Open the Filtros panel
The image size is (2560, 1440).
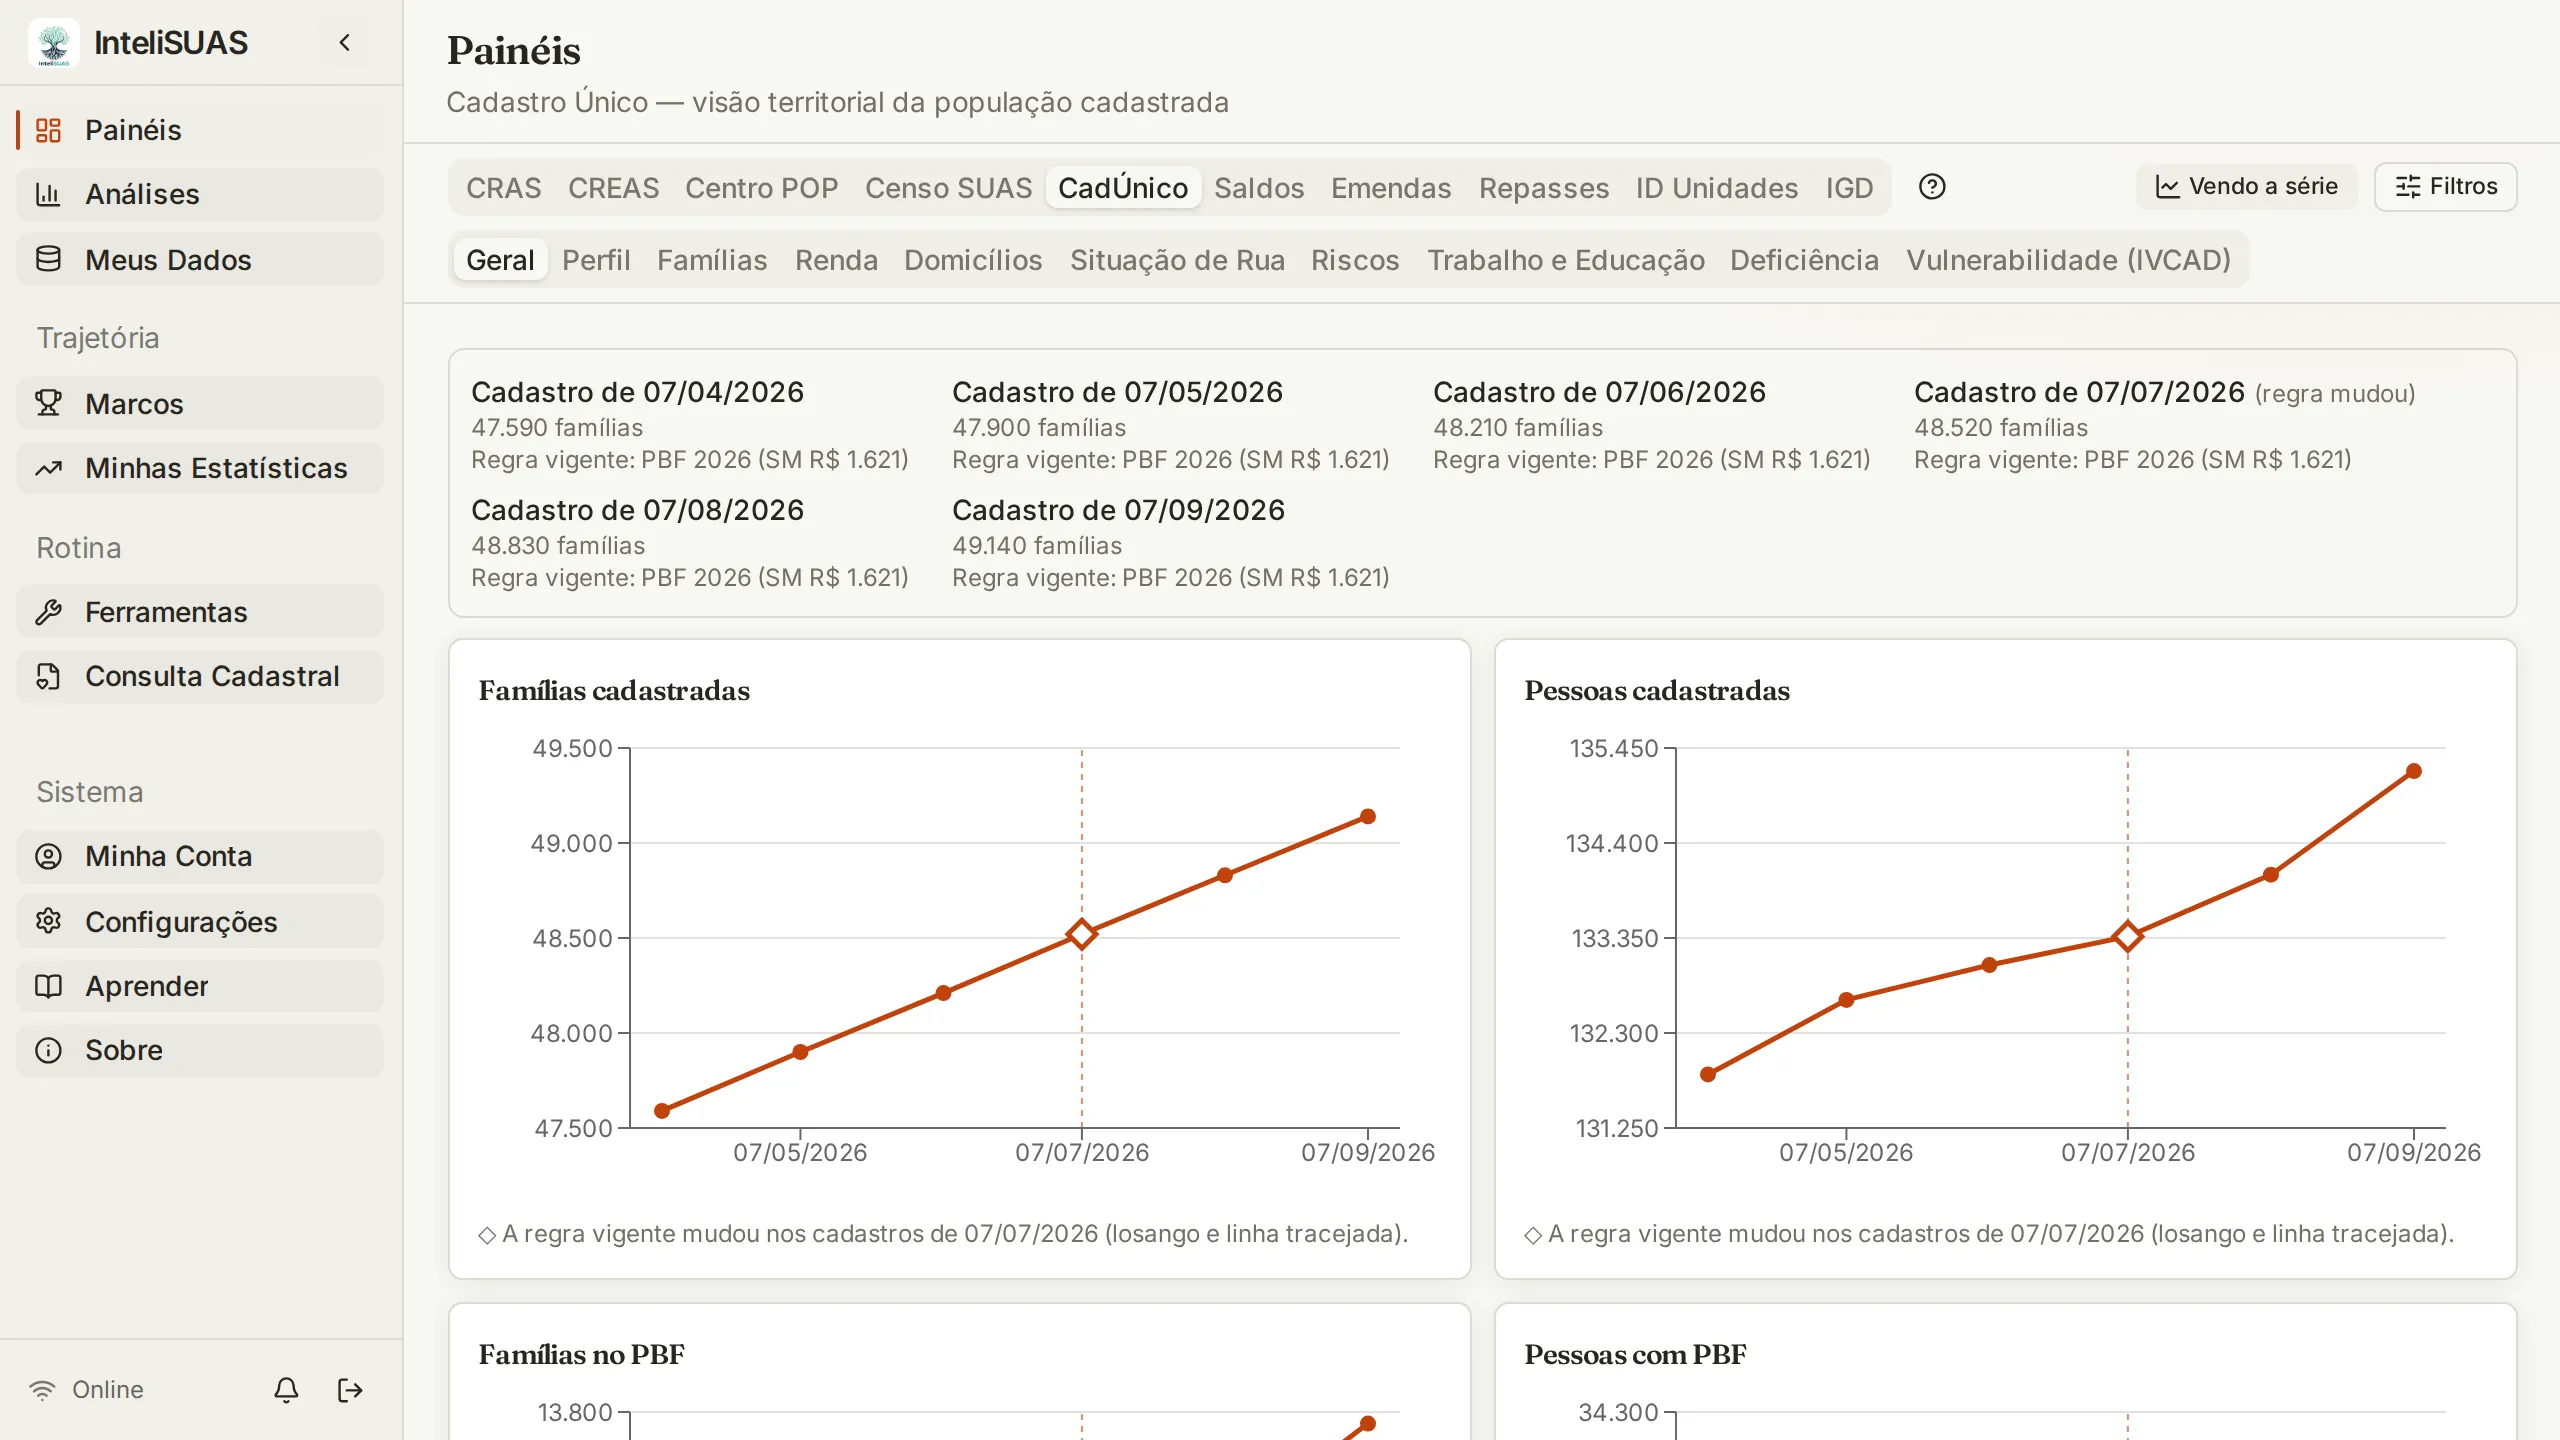2445,187
